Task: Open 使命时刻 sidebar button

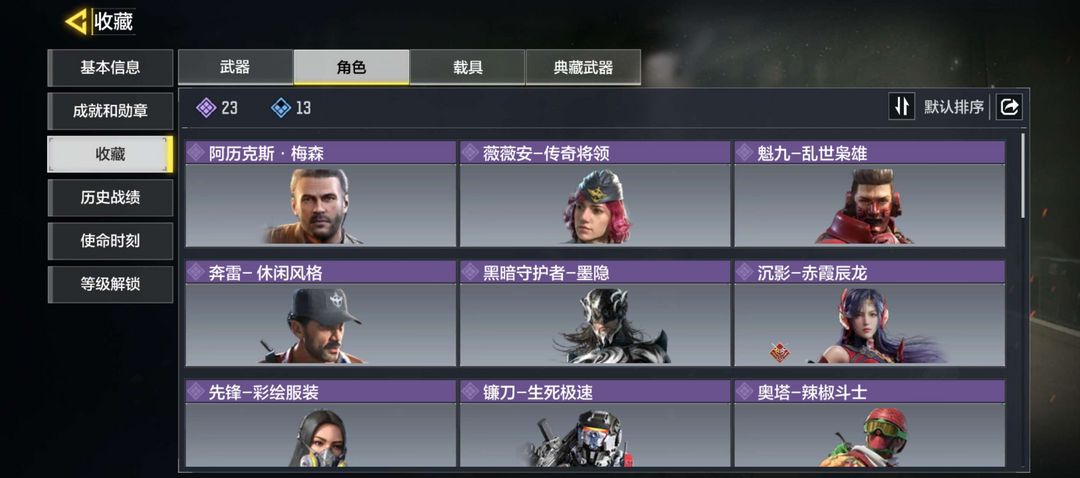Action: 110,241
